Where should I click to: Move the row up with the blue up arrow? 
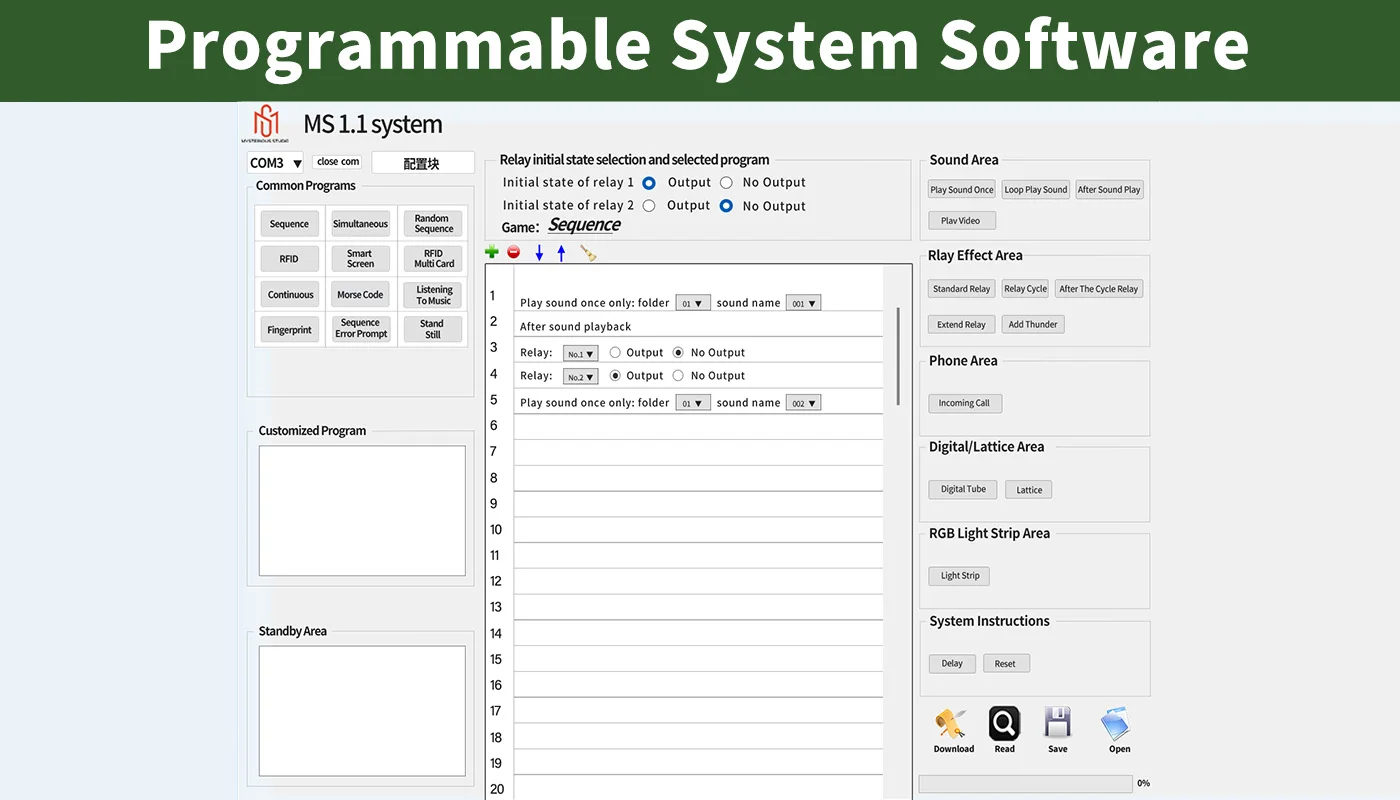pos(561,254)
